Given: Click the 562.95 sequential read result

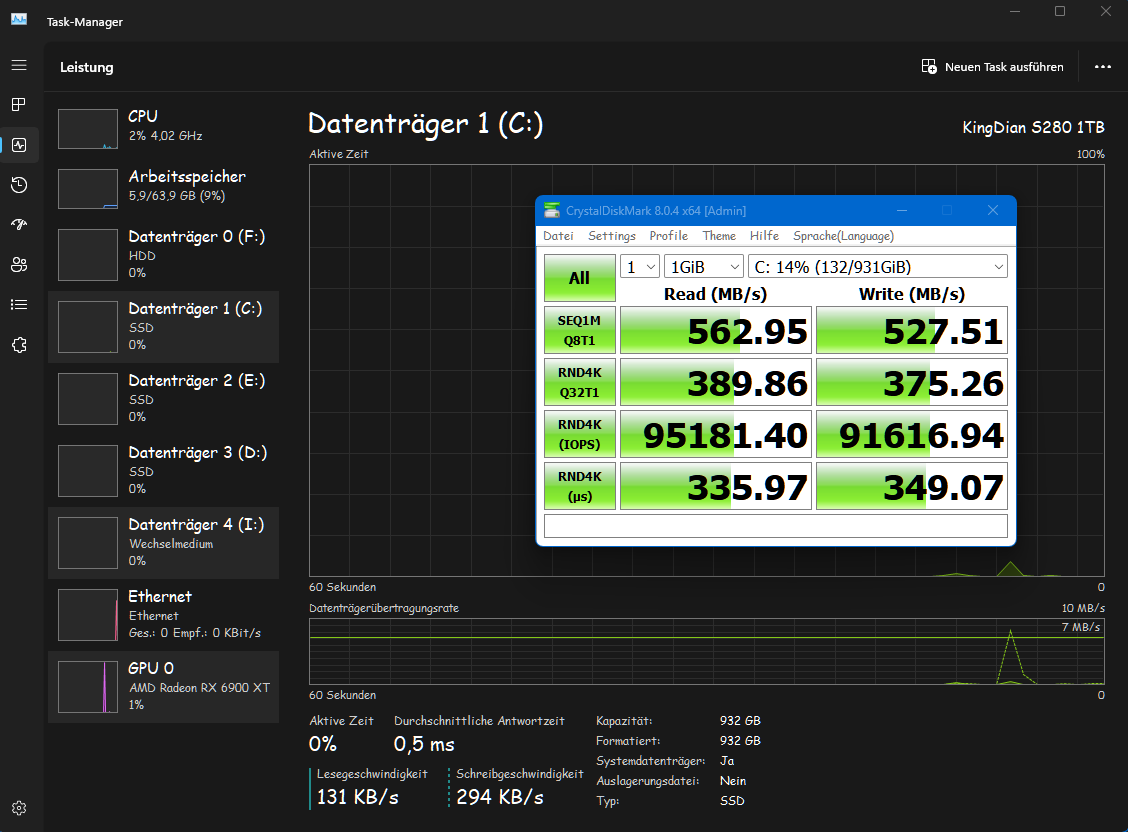Looking at the screenshot, I should (716, 330).
